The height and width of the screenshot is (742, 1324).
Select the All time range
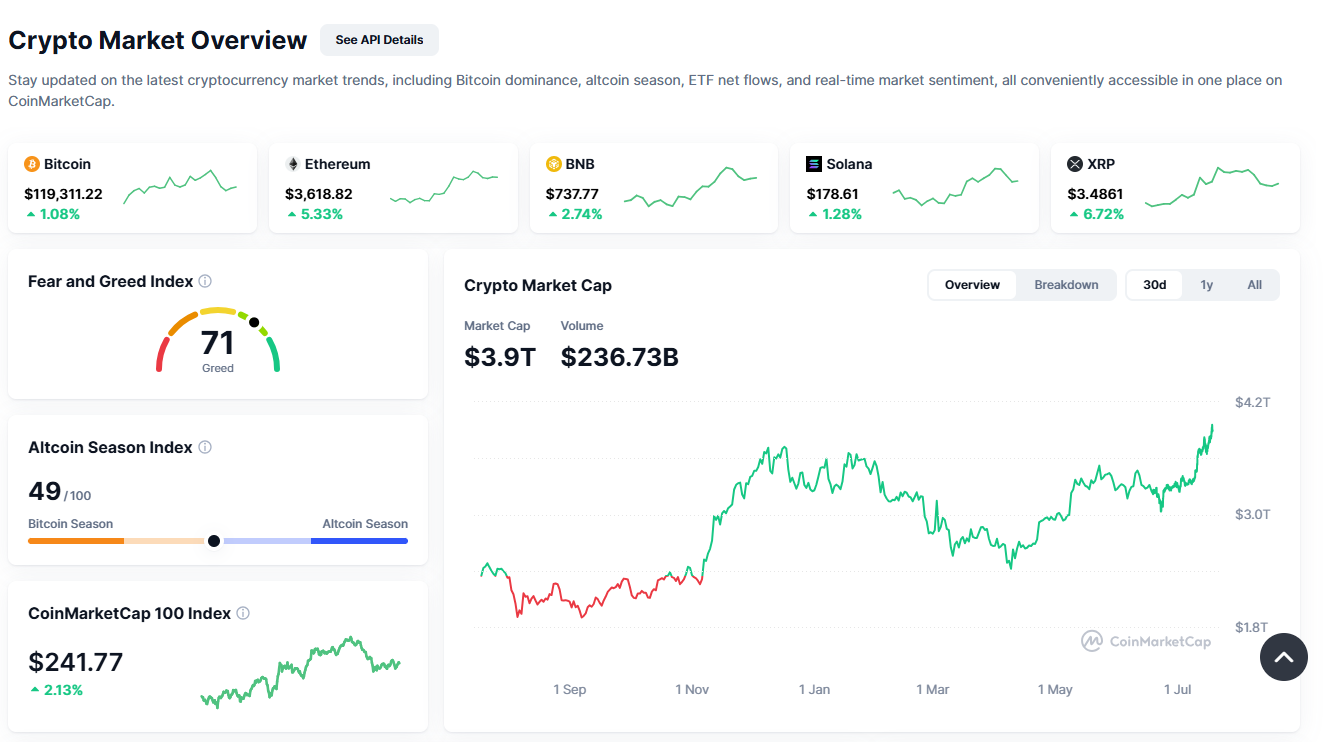pos(1255,285)
